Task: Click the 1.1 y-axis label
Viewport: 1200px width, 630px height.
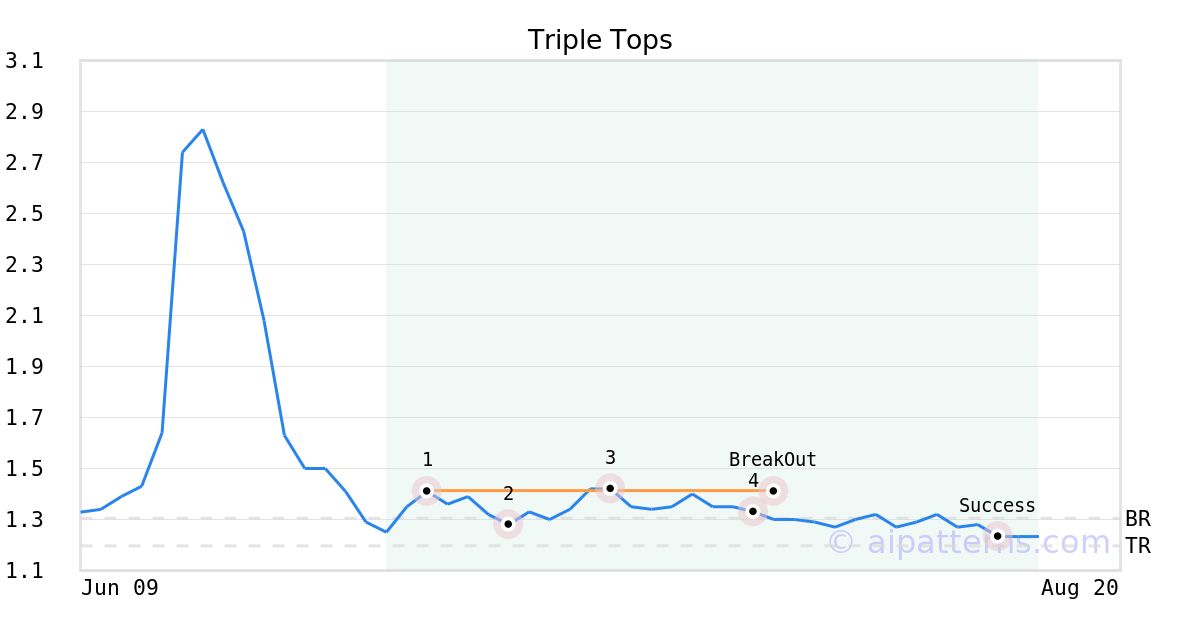Action: pos(24,571)
